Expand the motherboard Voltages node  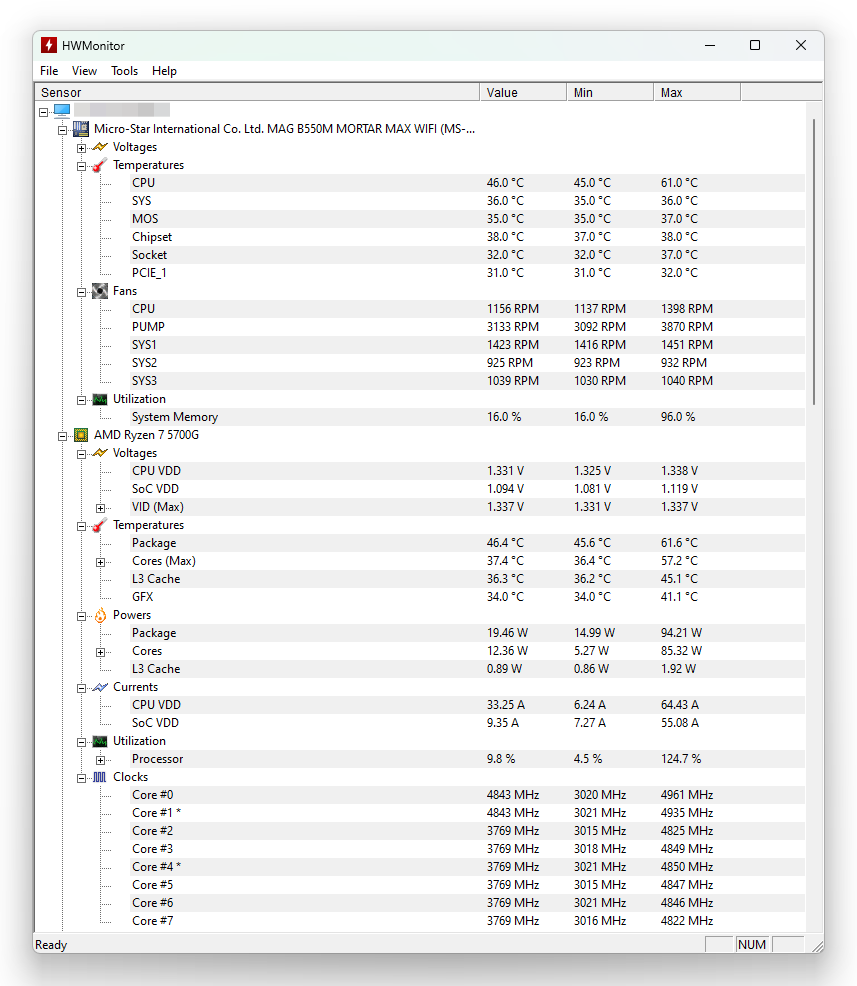point(82,148)
